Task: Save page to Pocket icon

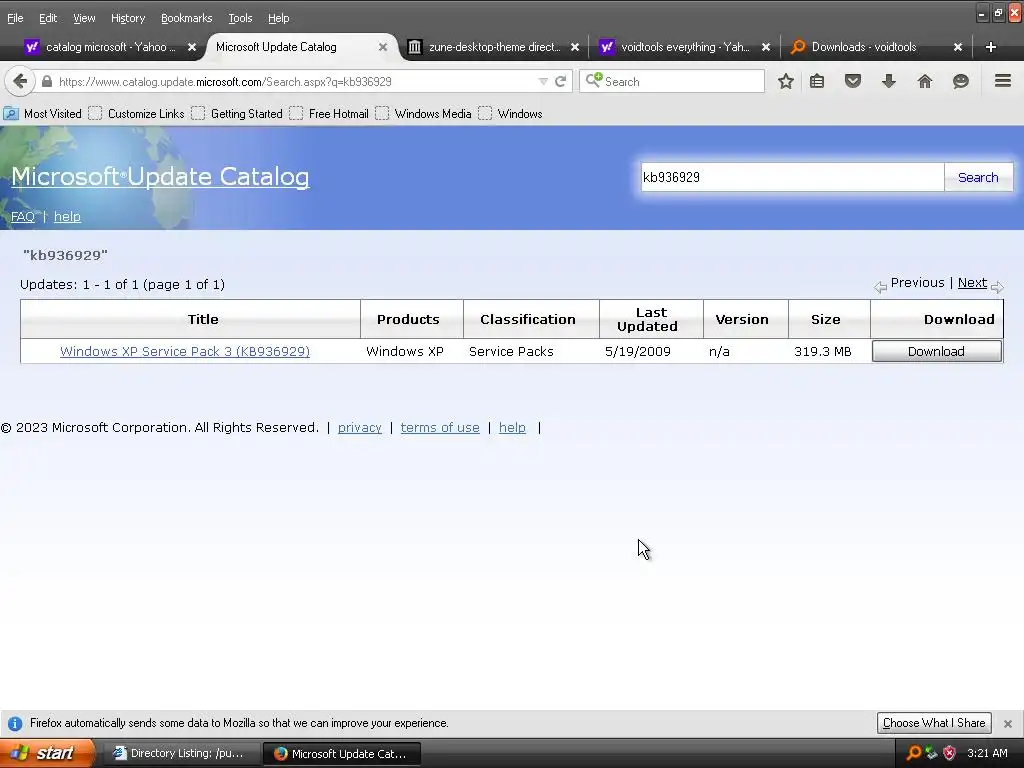Action: (853, 82)
